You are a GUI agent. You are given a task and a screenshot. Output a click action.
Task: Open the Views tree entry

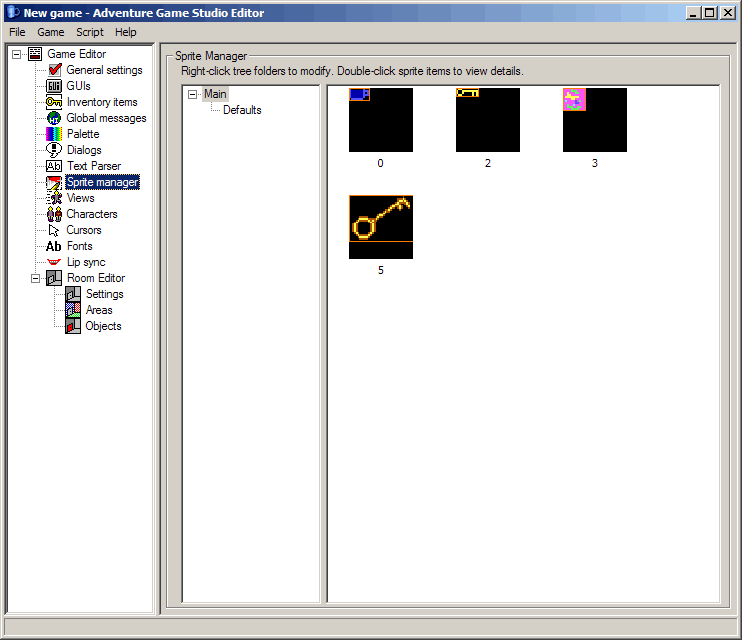(x=80, y=198)
